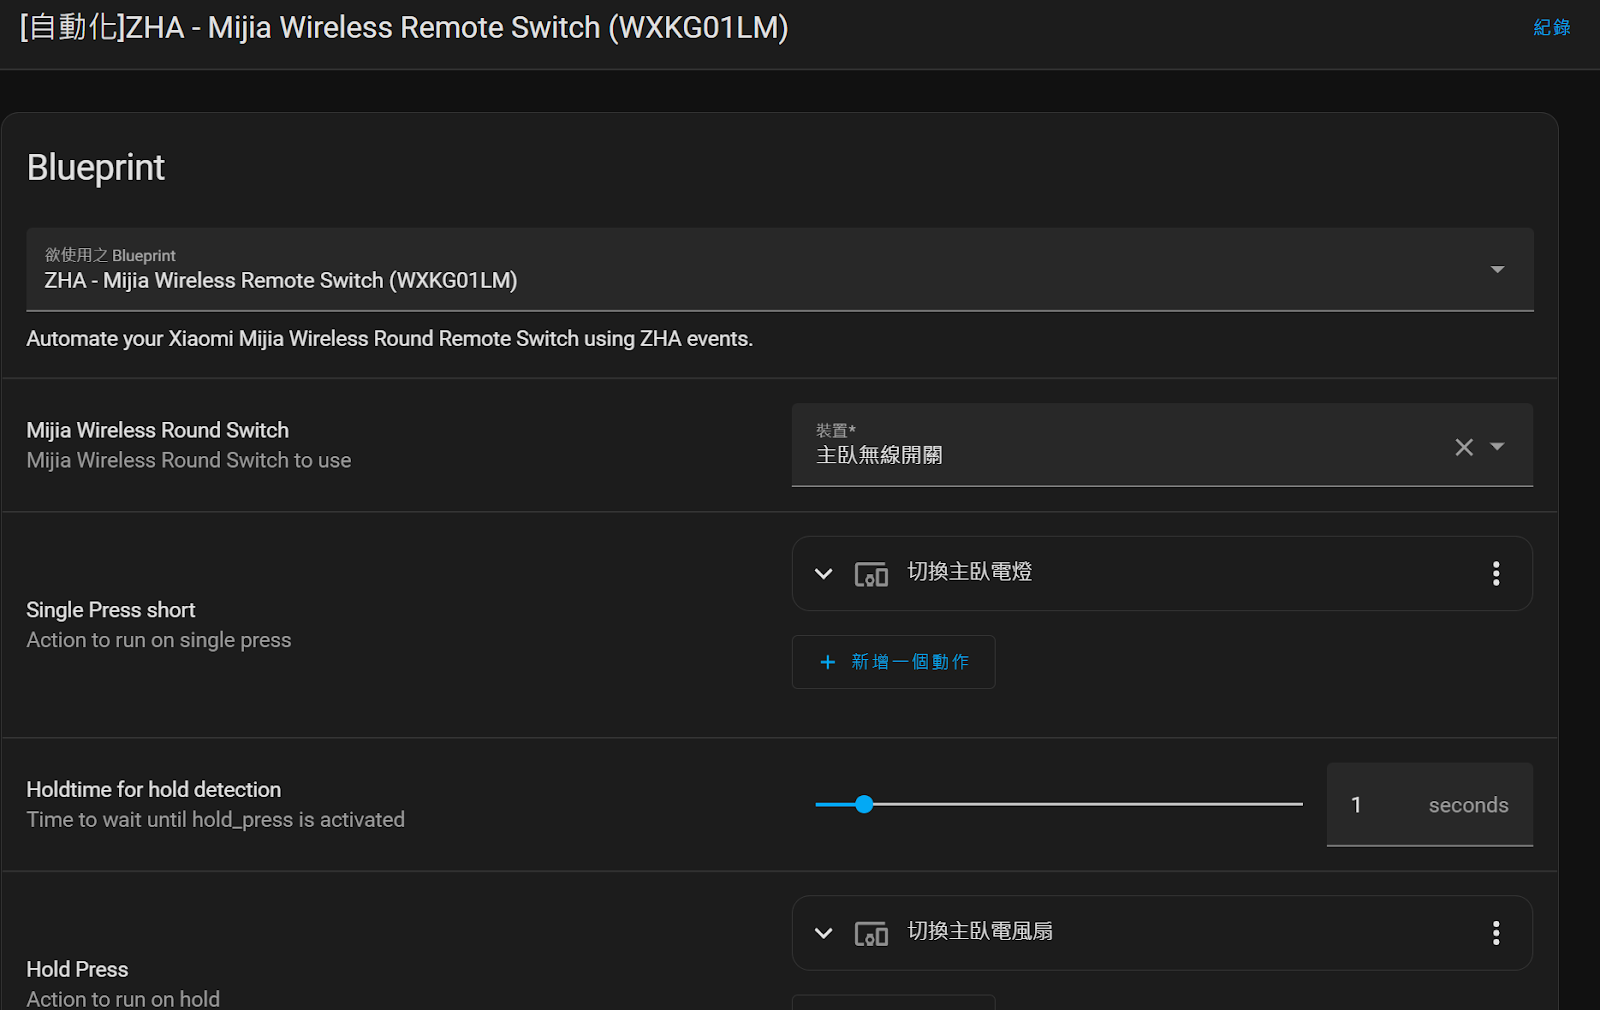Click the Holdtime seconds number field

tap(1429, 805)
